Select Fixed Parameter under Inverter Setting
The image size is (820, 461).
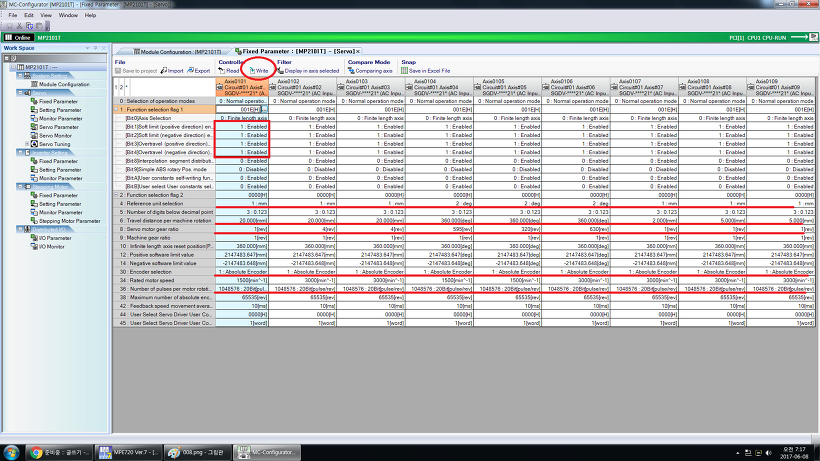point(58,161)
